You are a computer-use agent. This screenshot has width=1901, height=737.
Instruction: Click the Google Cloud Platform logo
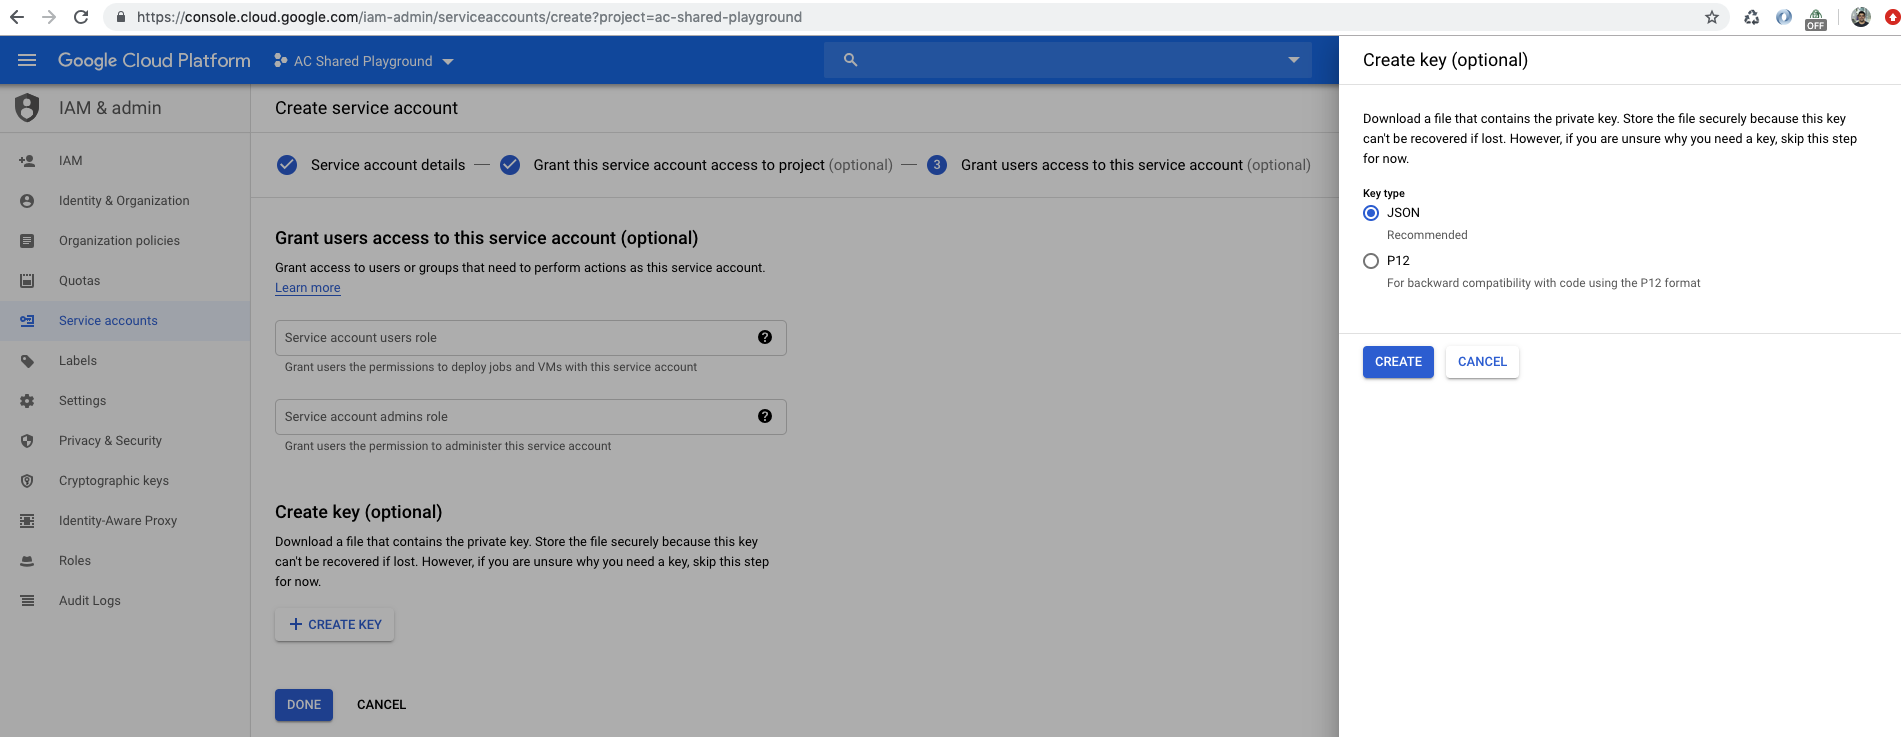click(x=154, y=60)
